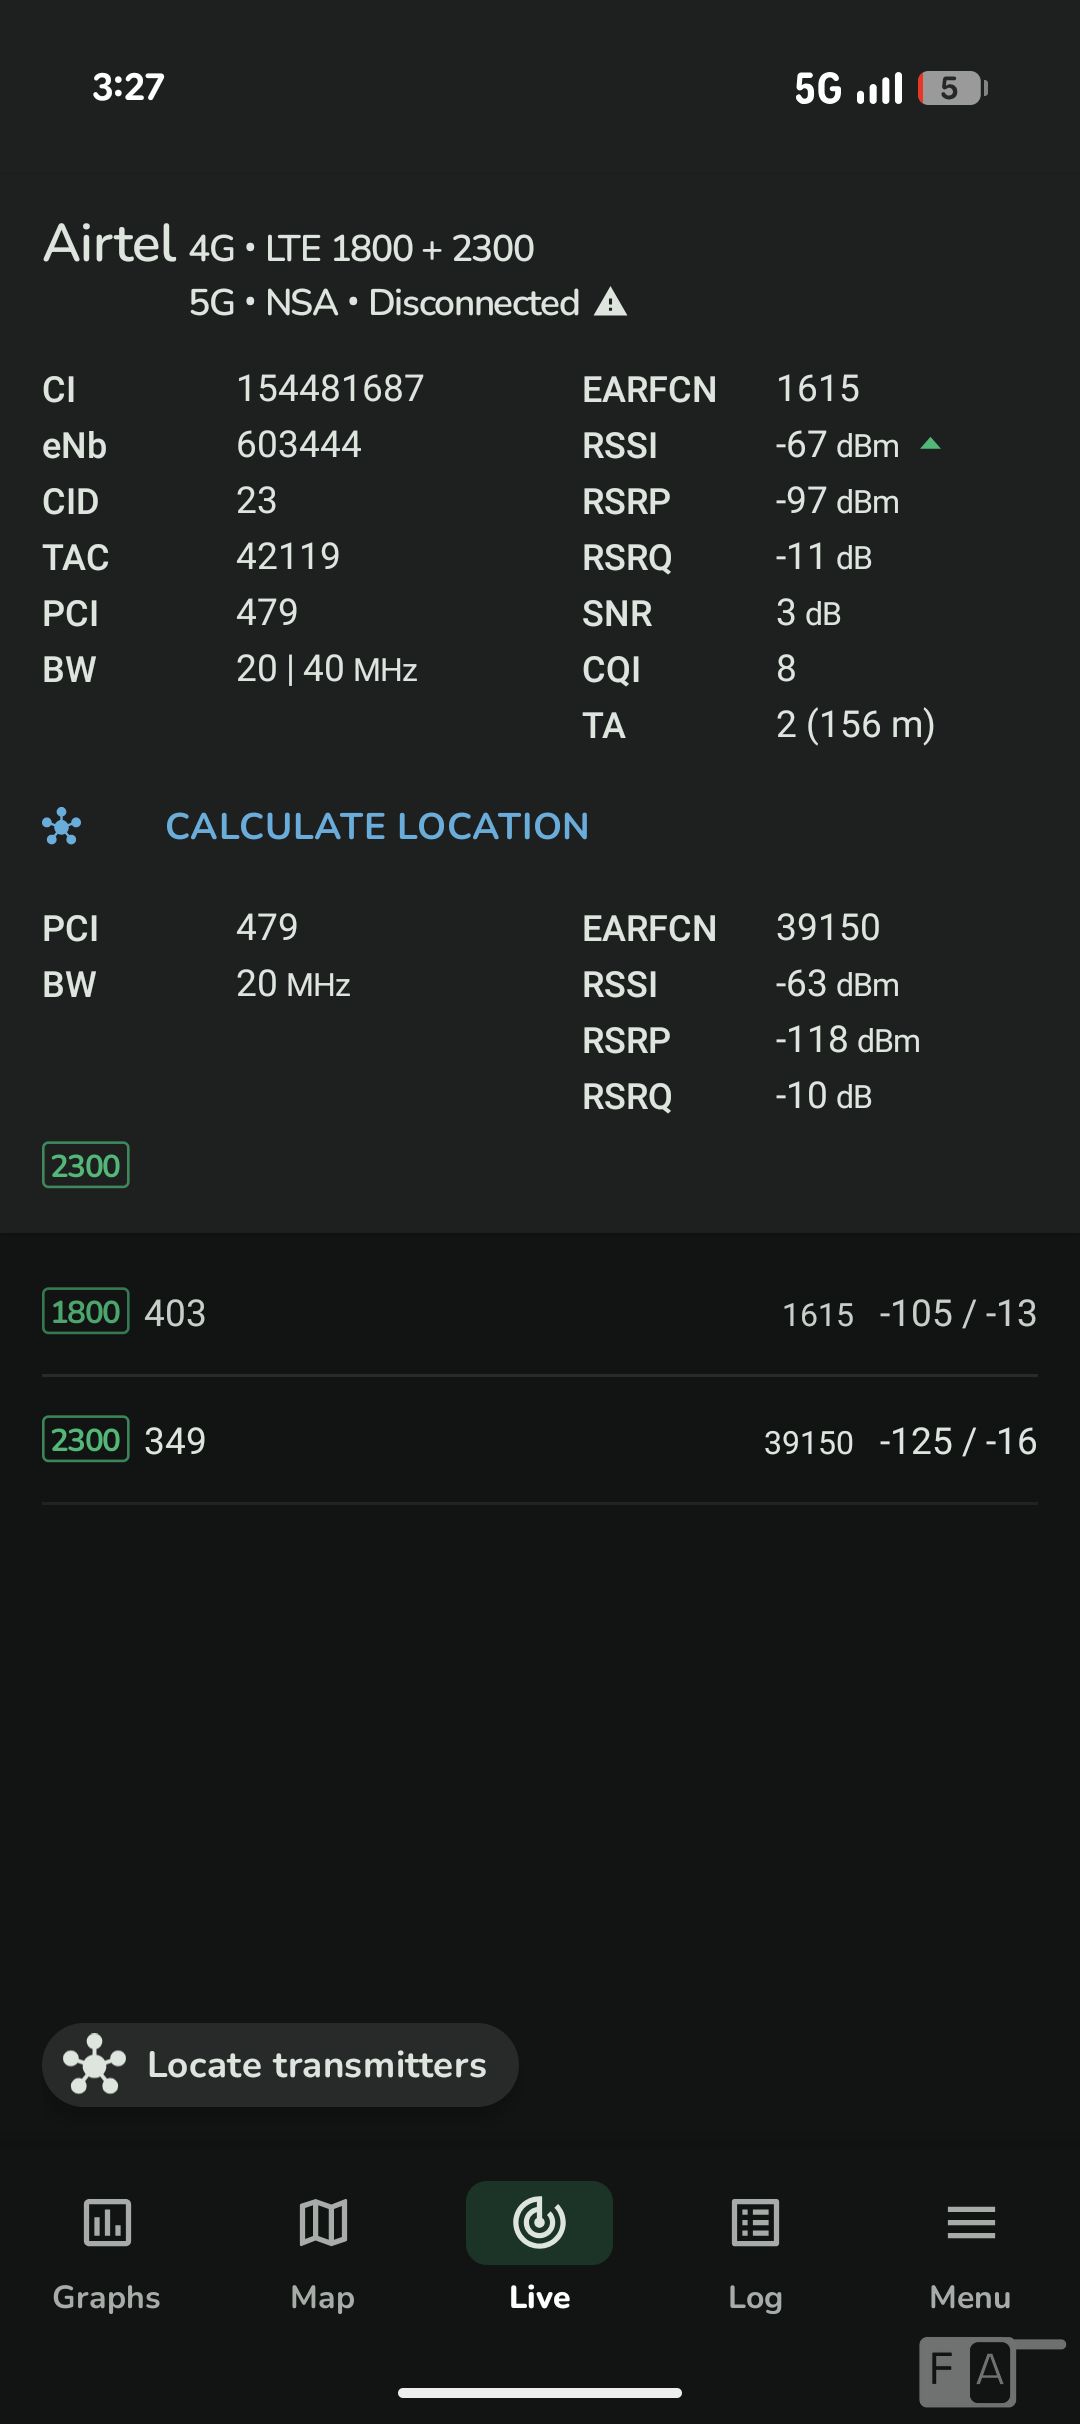Open the hamburger Menu
1080x2424 pixels.
(970, 2246)
